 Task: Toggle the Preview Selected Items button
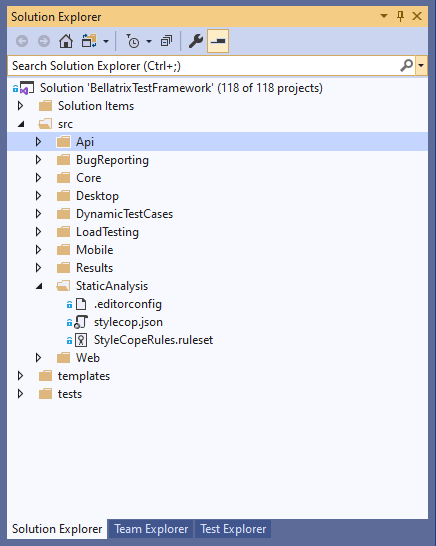(218, 41)
